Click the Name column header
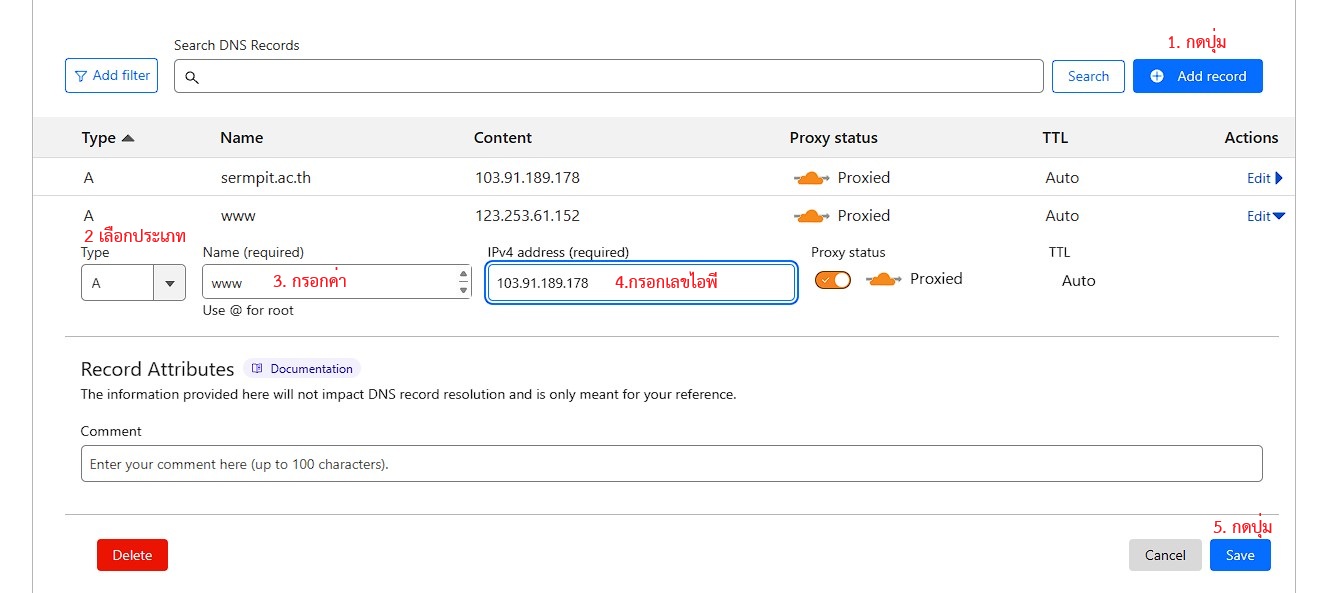 242,138
